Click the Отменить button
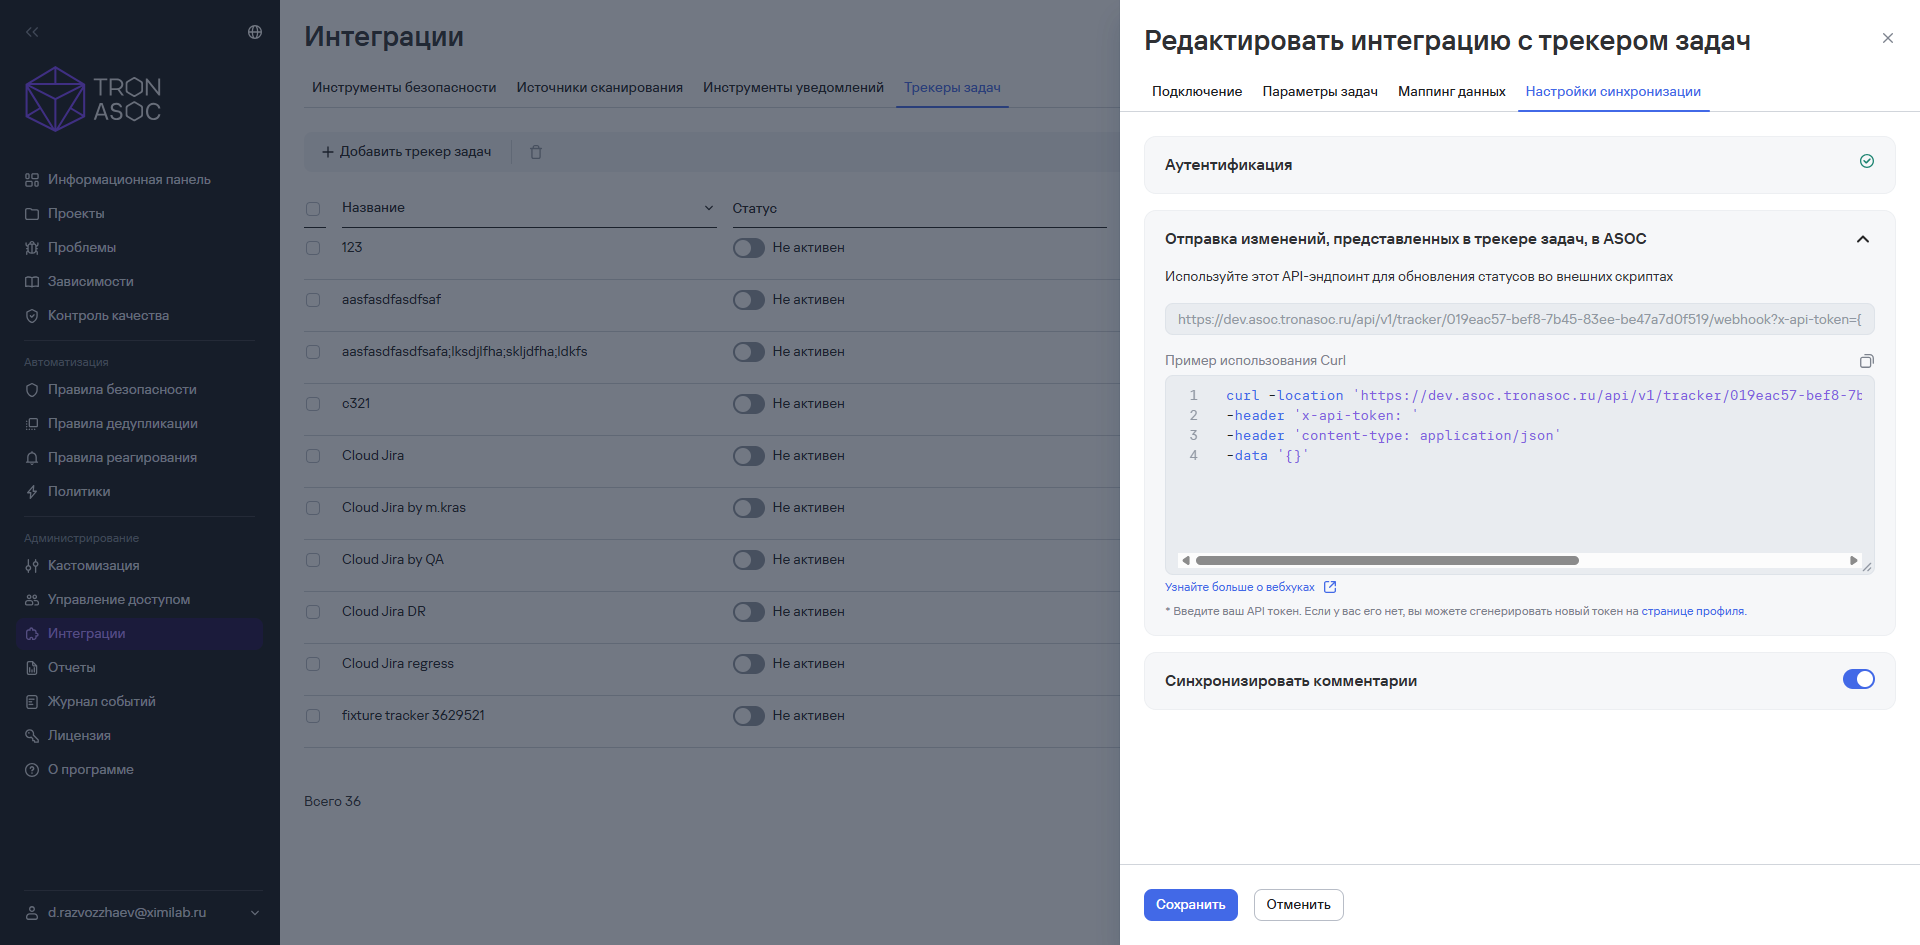This screenshot has height=945, width=1920. click(x=1298, y=905)
